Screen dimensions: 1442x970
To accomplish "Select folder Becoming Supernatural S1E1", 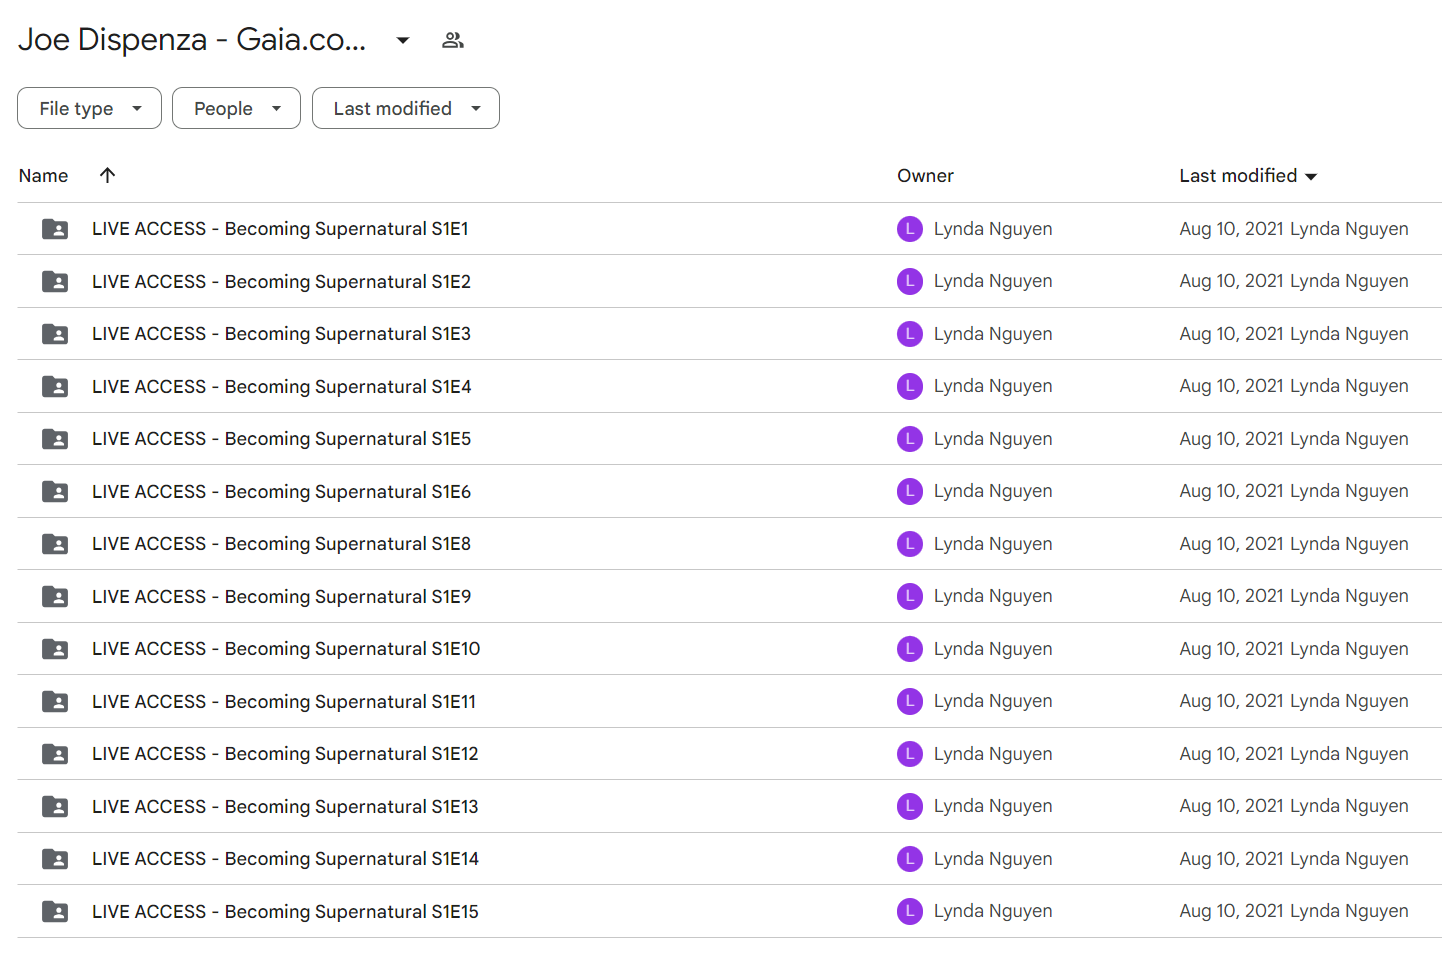I will (x=280, y=229).
